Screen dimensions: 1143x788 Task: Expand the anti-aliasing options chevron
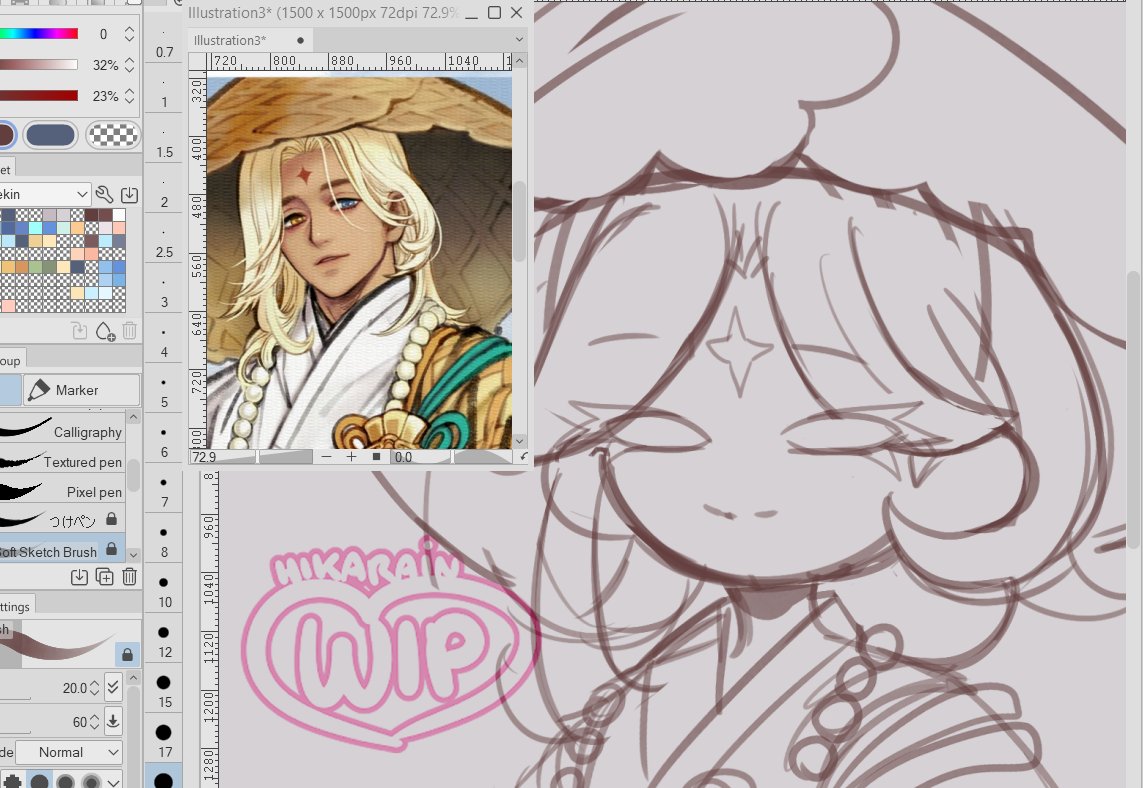[x=113, y=781]
